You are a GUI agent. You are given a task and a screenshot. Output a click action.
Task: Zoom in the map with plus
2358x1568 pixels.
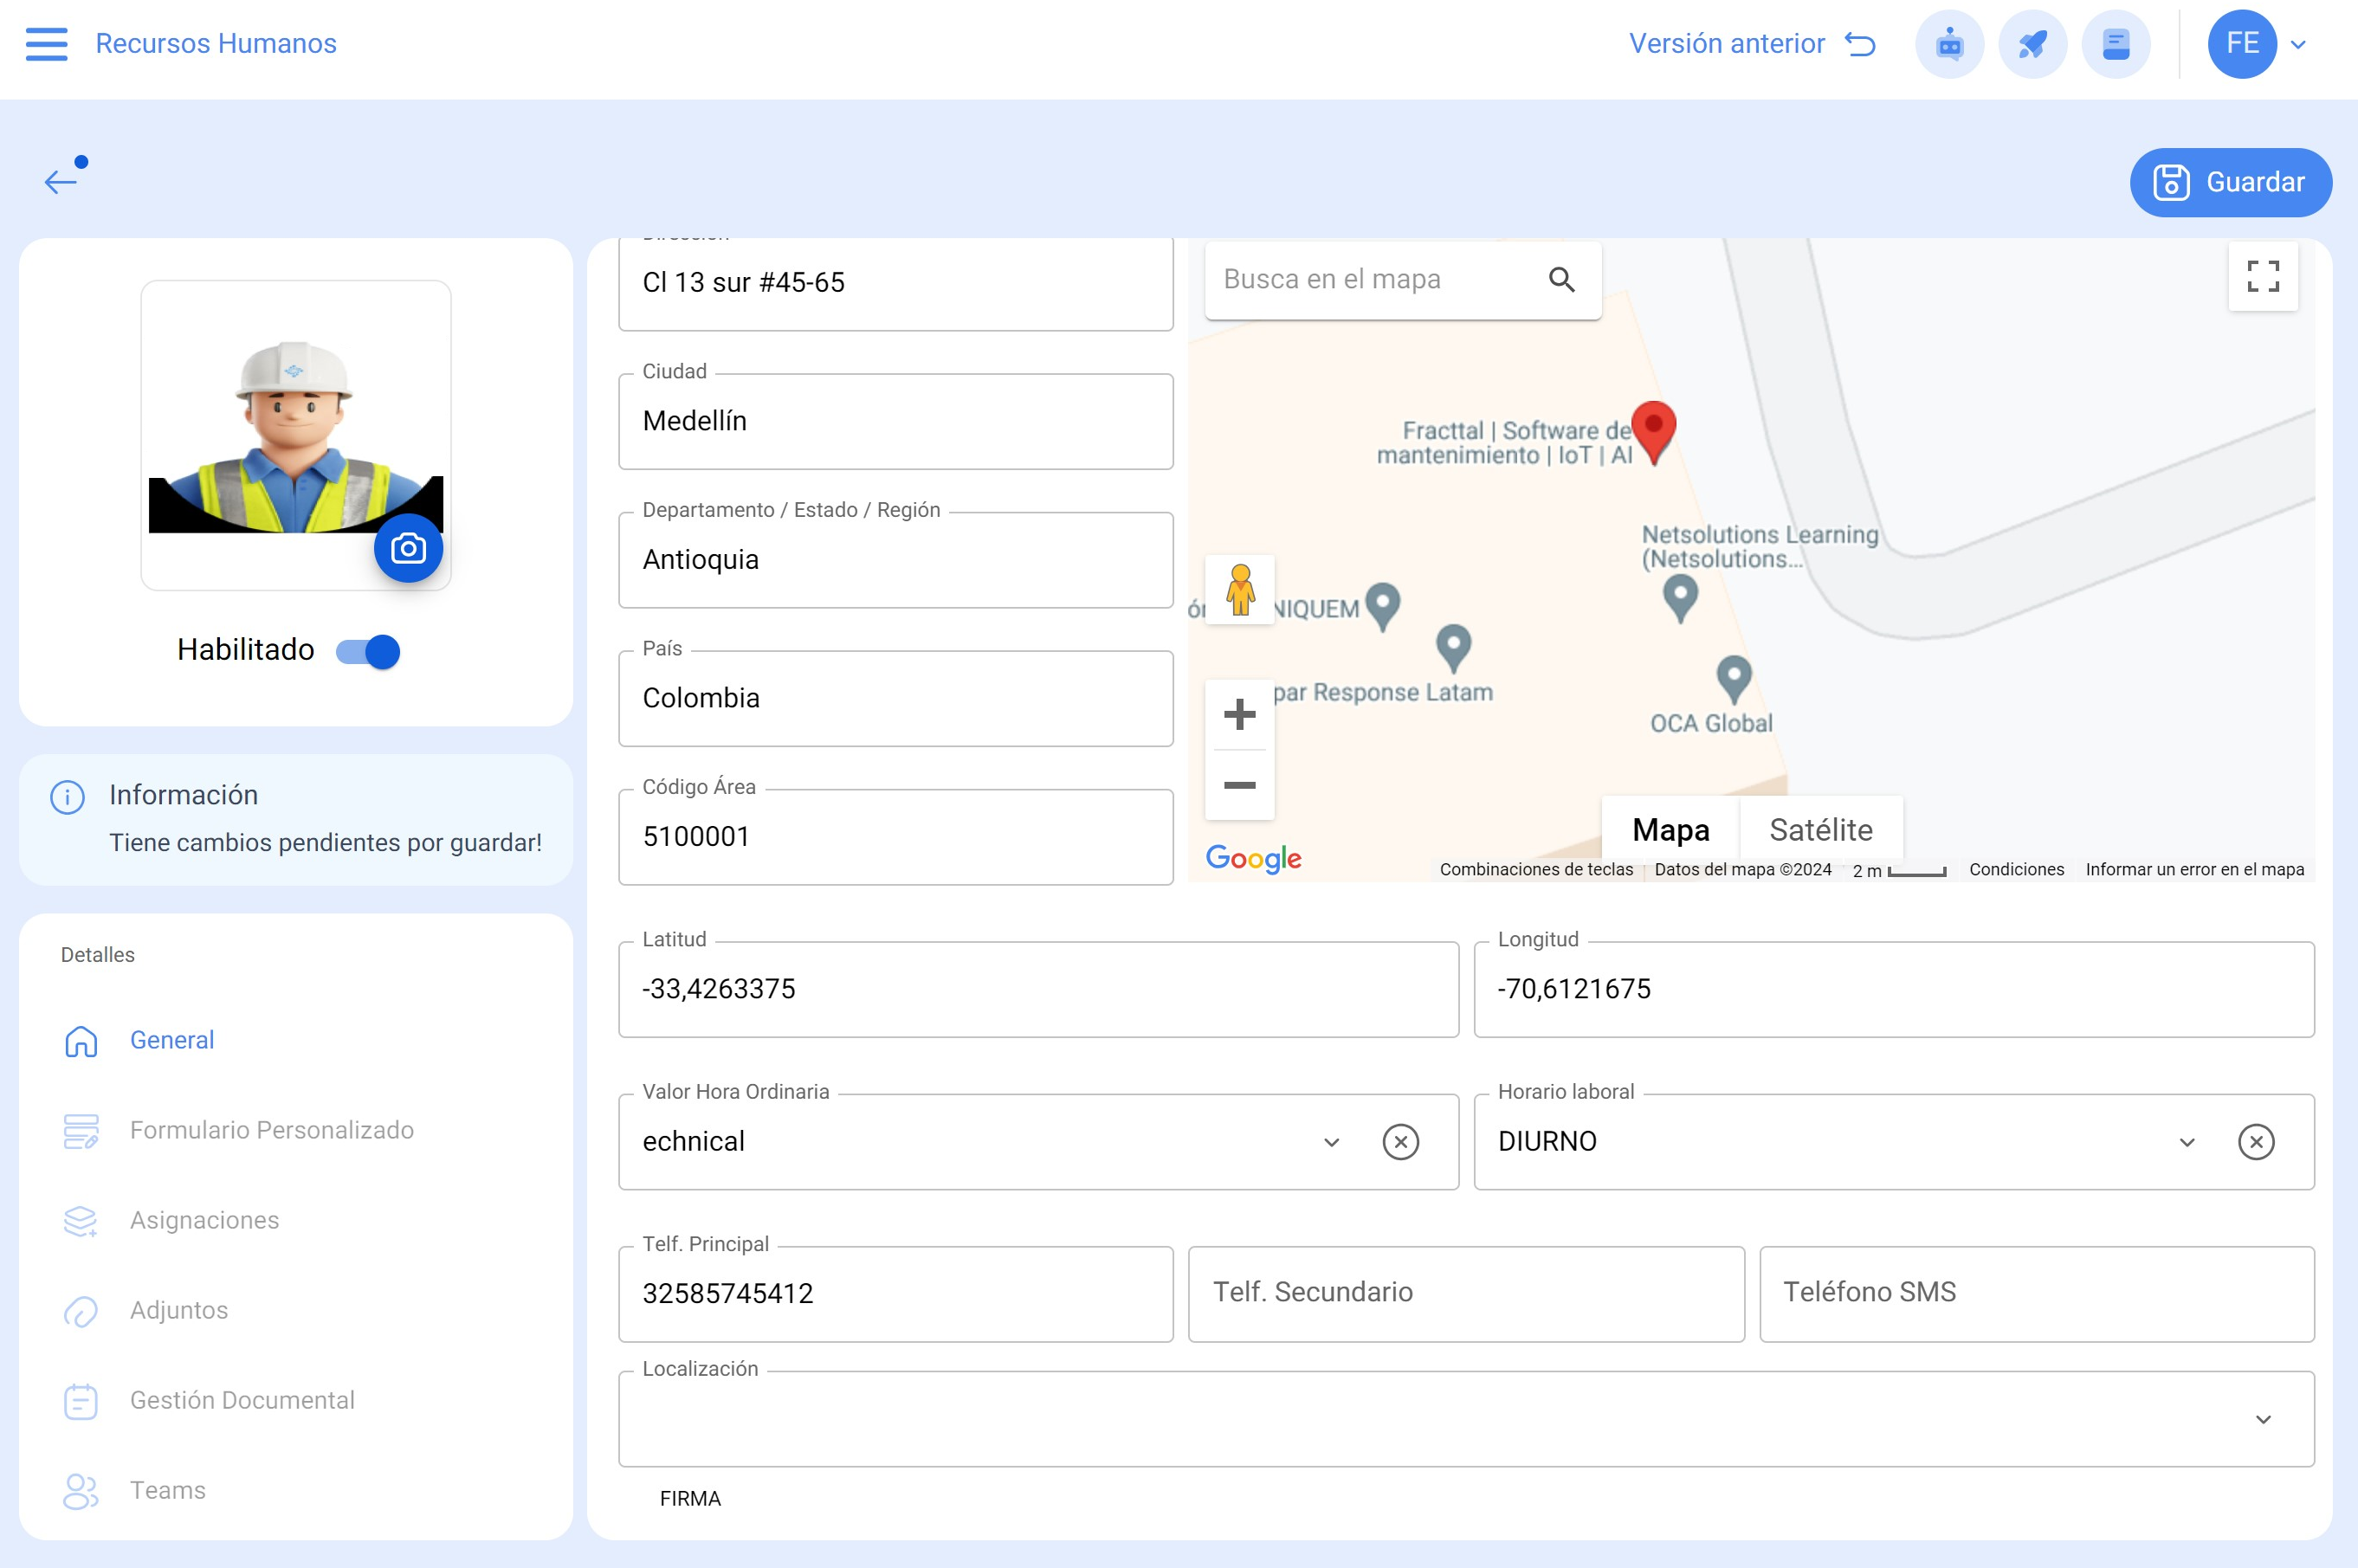pyautogui.click(x=1240, y=714)
